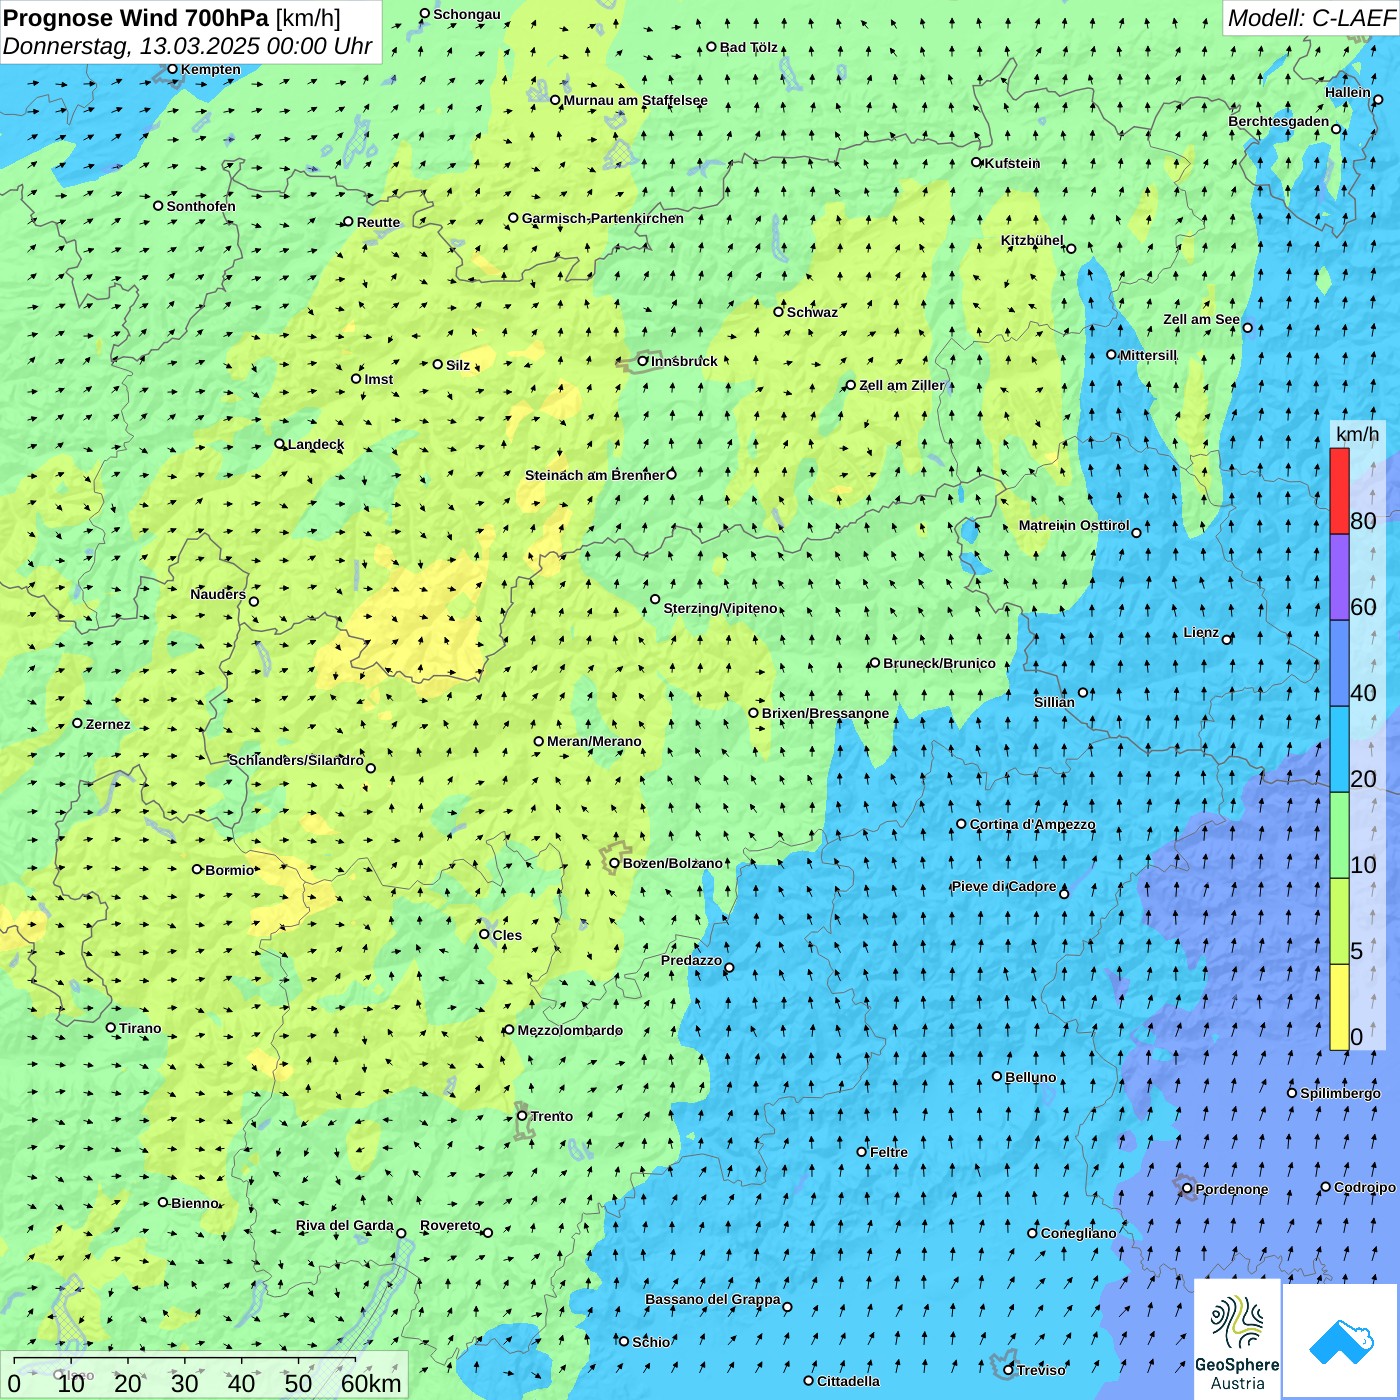This screenshot has width=1400, height=1400.
Task: Click the 'Cles' label
Action: click(508, 935)
